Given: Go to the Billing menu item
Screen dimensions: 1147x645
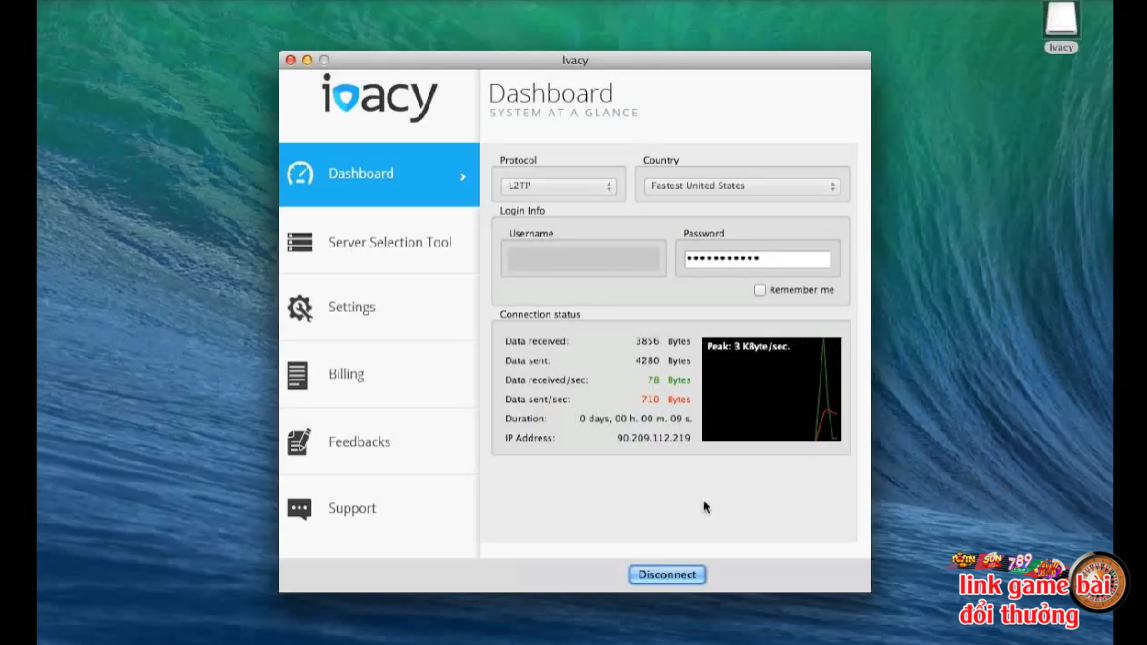Looking at the screenshot, I should (379, 374).
